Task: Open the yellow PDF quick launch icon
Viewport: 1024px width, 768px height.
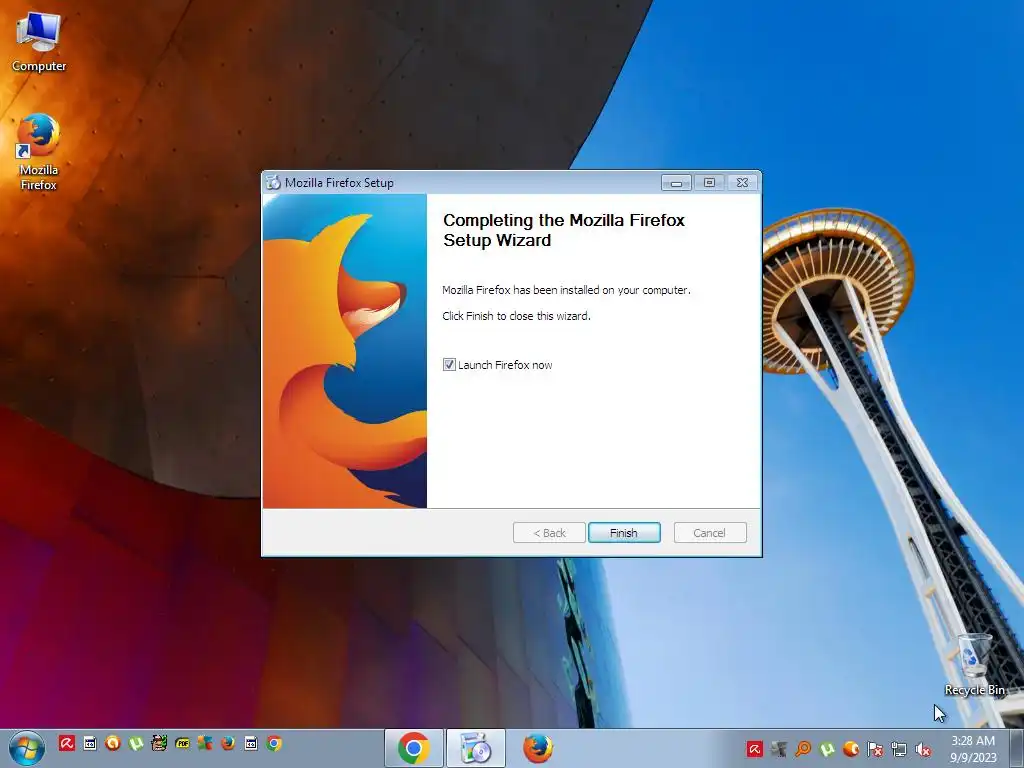Action: pyautogui.click(x=182, y=743)
